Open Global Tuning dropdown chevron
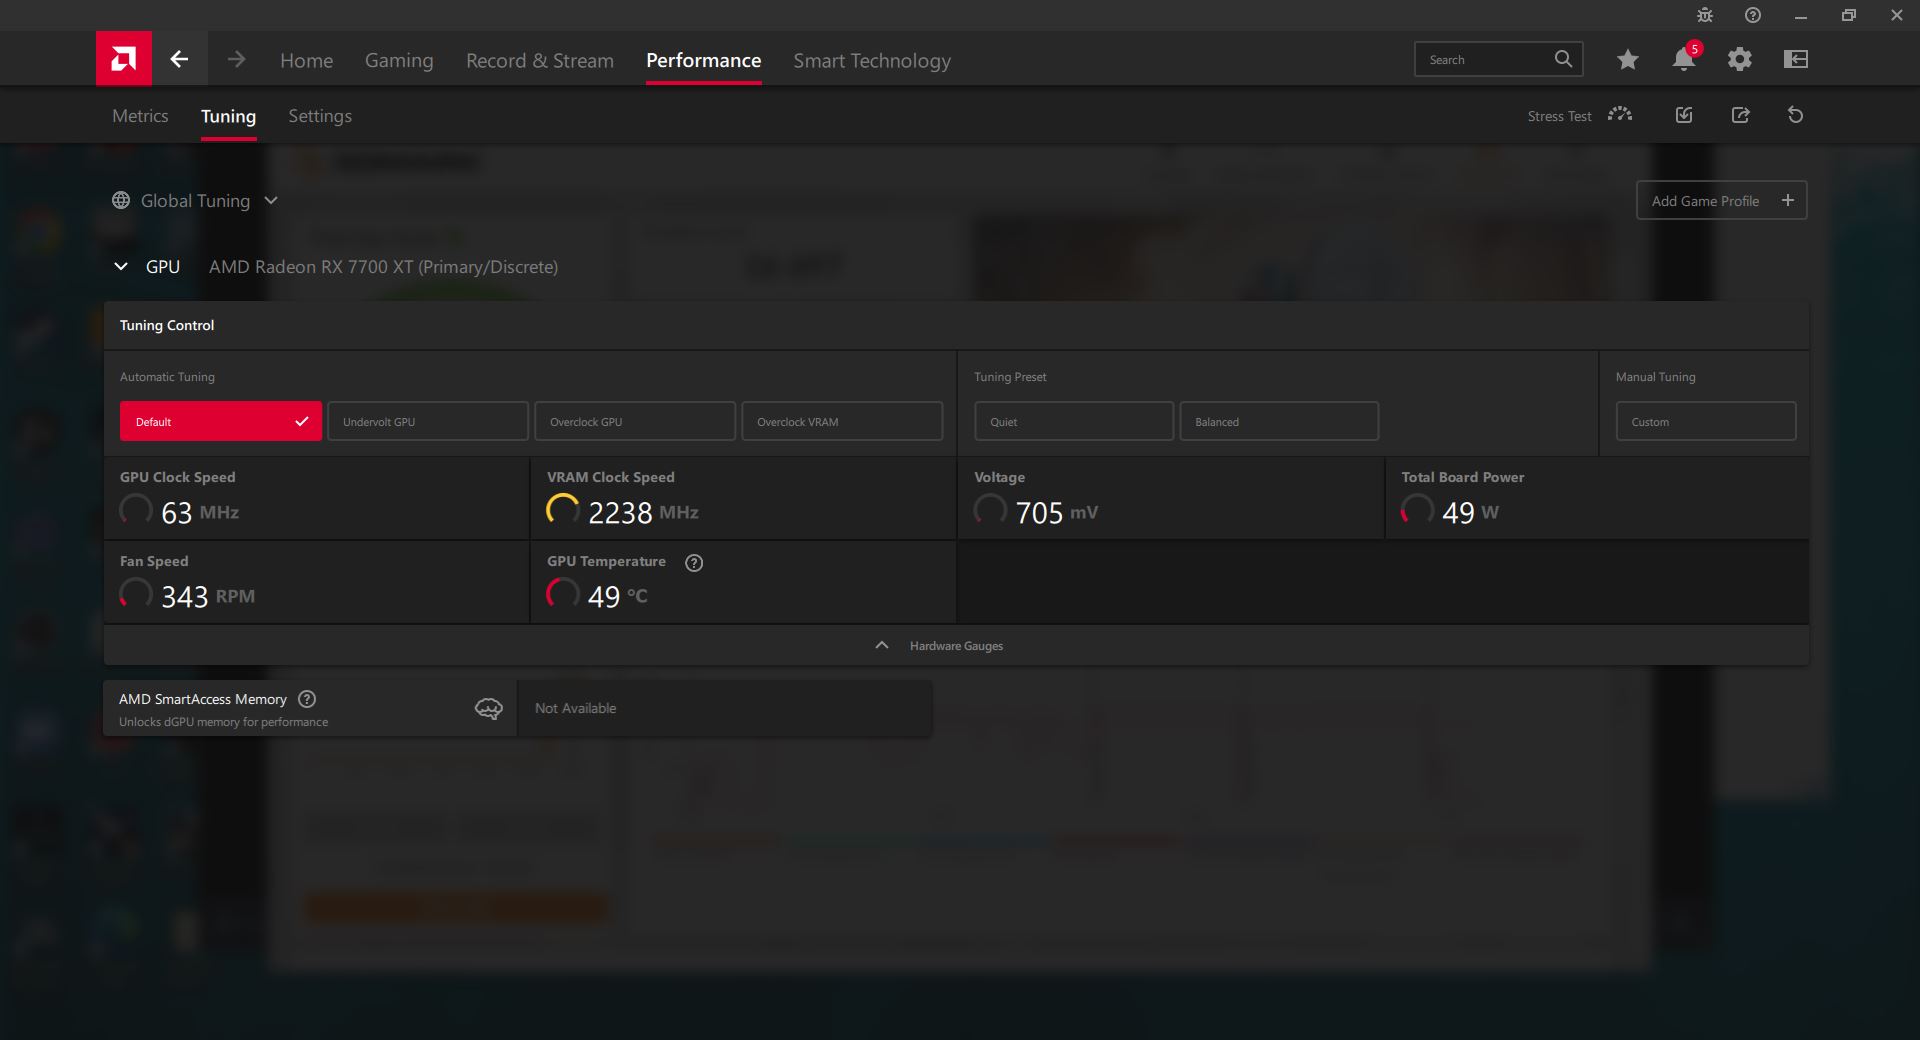The image size is (1920, 1040). [271, 200]
